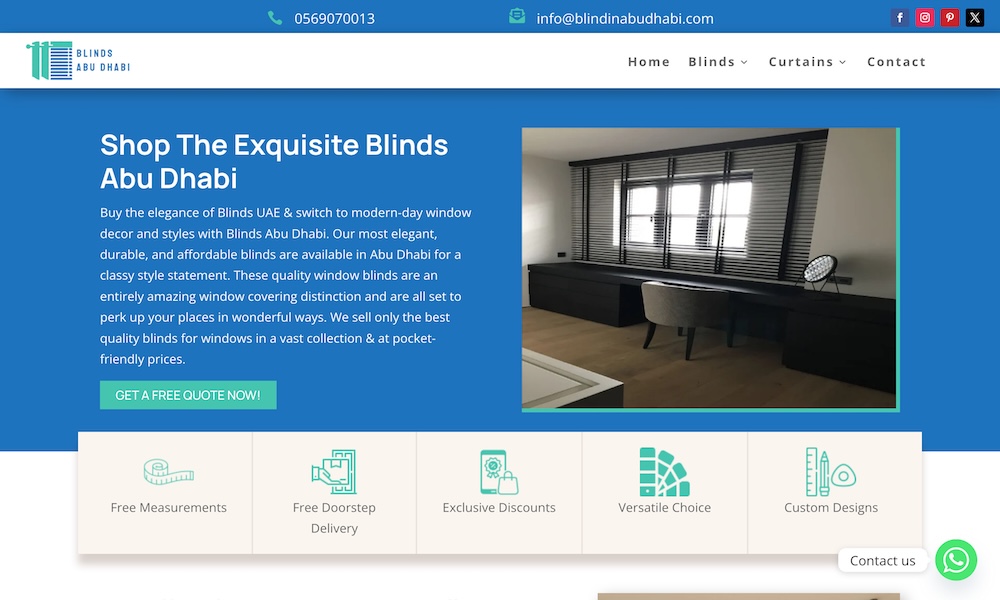1000x600 pixels.
Task: Click the Get A Free Quote Now button
Action: (x=188, y=395)
